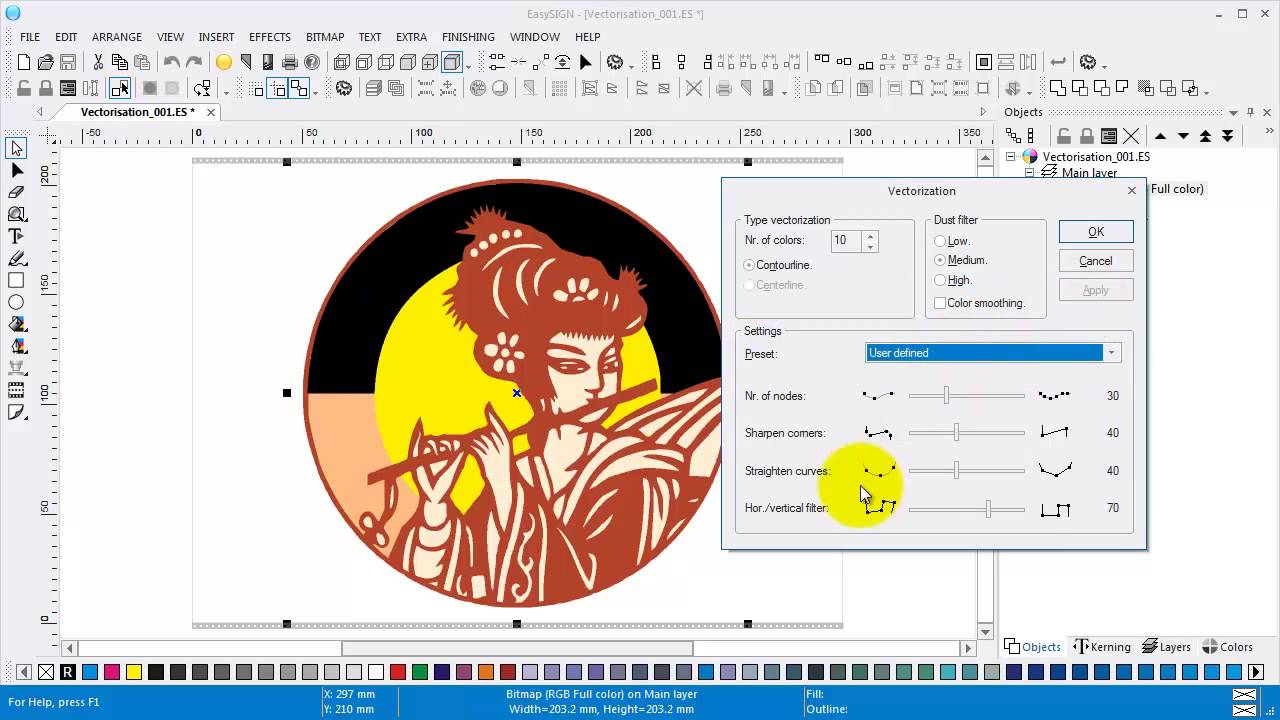Open the Preset dropdown showing User defined
The height and width of the screenshot is (720, 1280).
[1110, 353]
